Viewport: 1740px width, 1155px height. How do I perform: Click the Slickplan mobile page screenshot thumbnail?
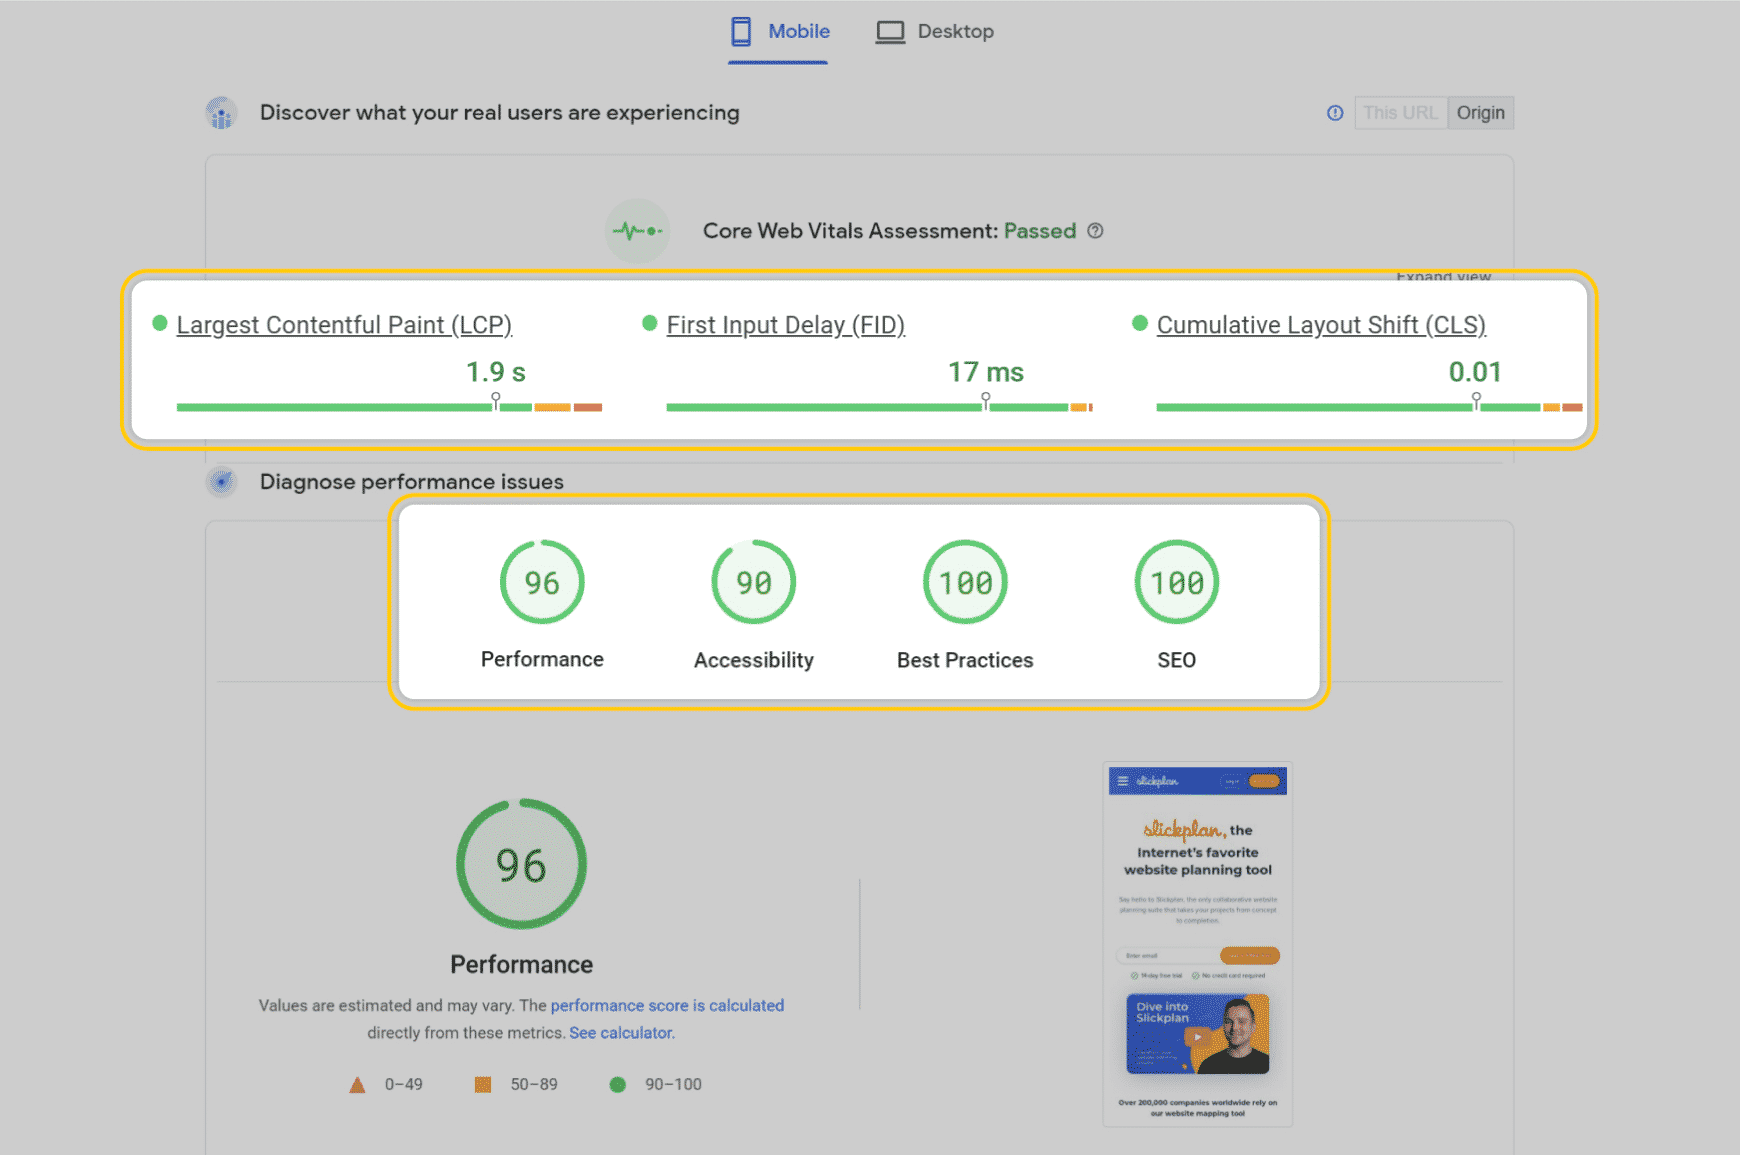1197,944
